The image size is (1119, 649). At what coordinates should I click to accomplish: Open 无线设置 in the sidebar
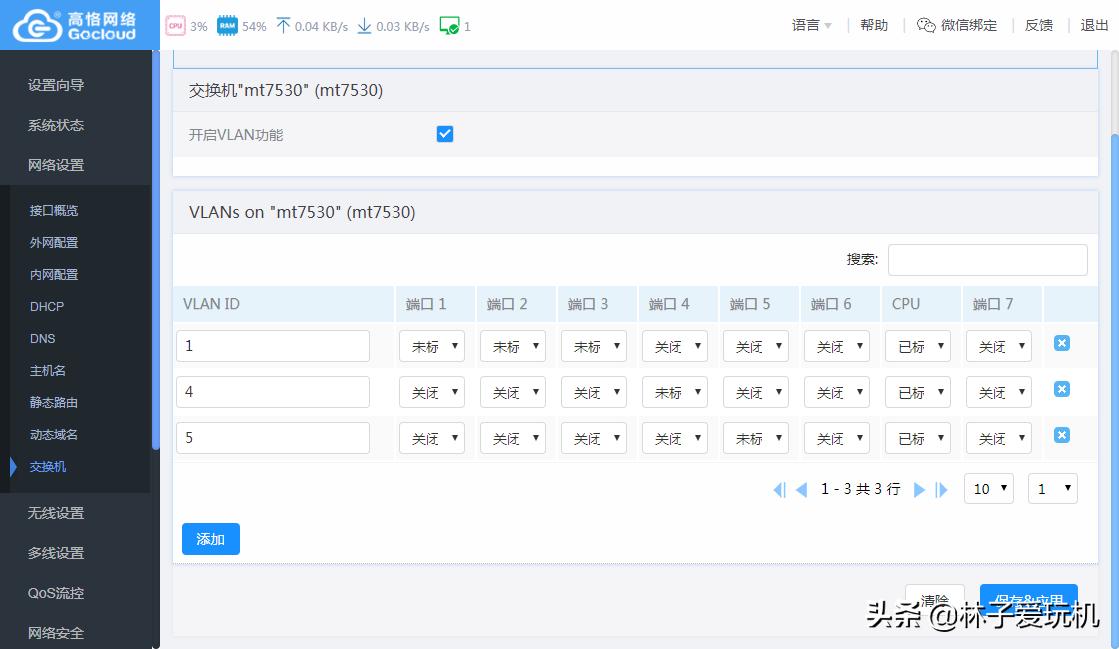point(56,513)
